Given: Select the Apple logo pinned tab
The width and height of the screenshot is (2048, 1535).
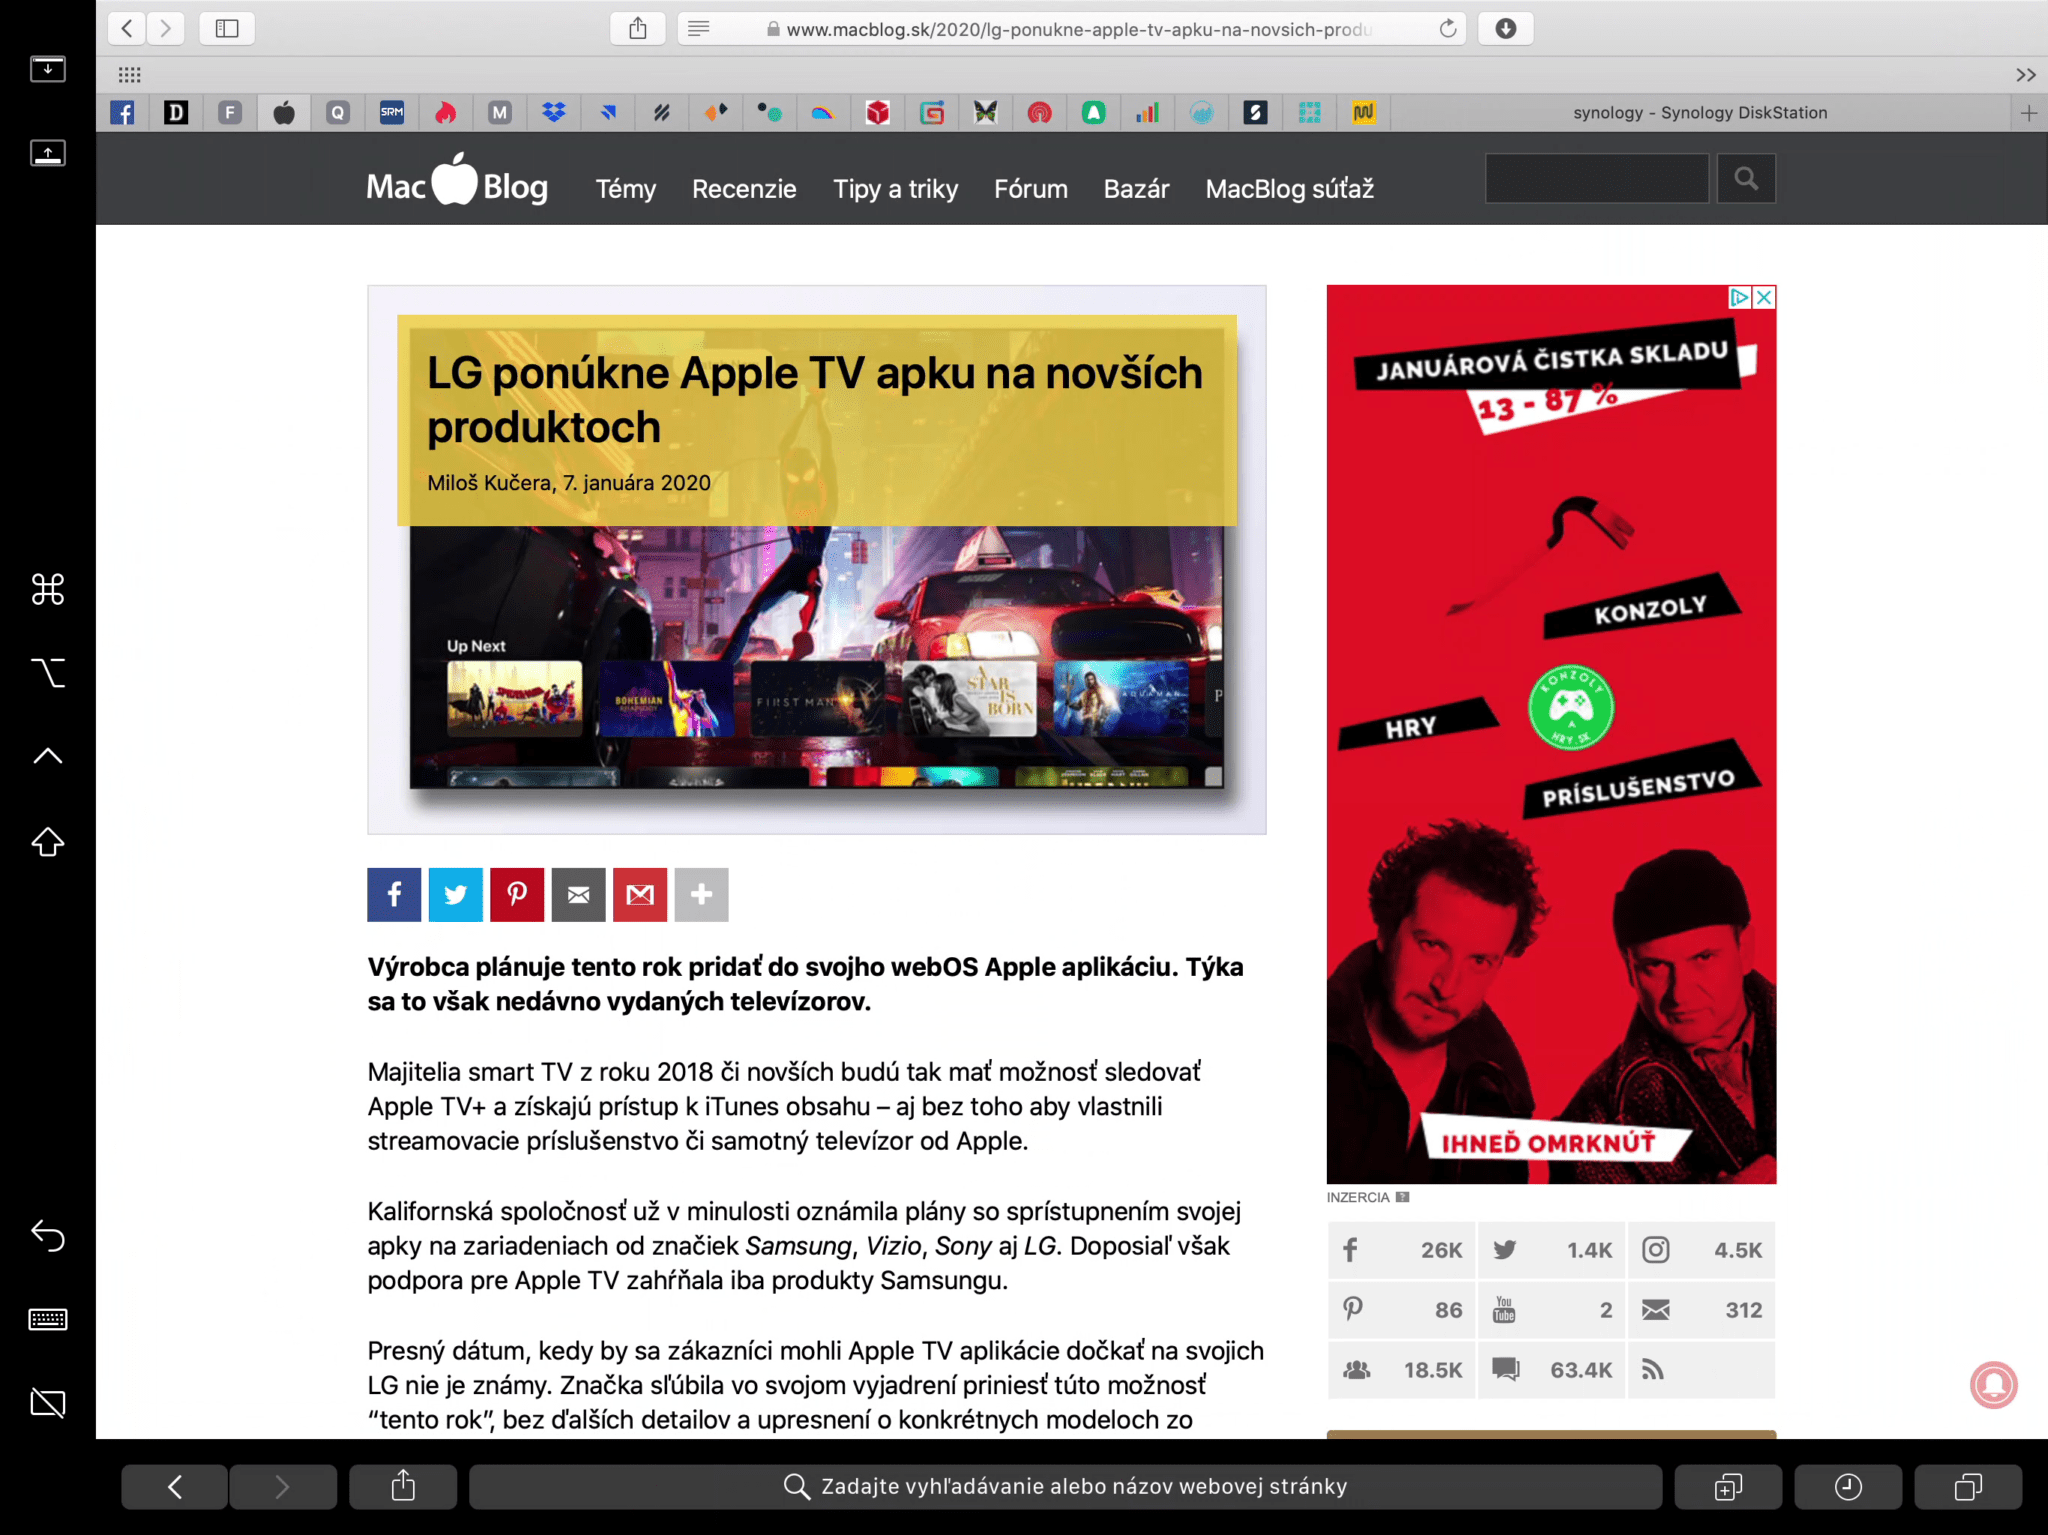Looking at the screenshot, I should [x=284, y=112].
